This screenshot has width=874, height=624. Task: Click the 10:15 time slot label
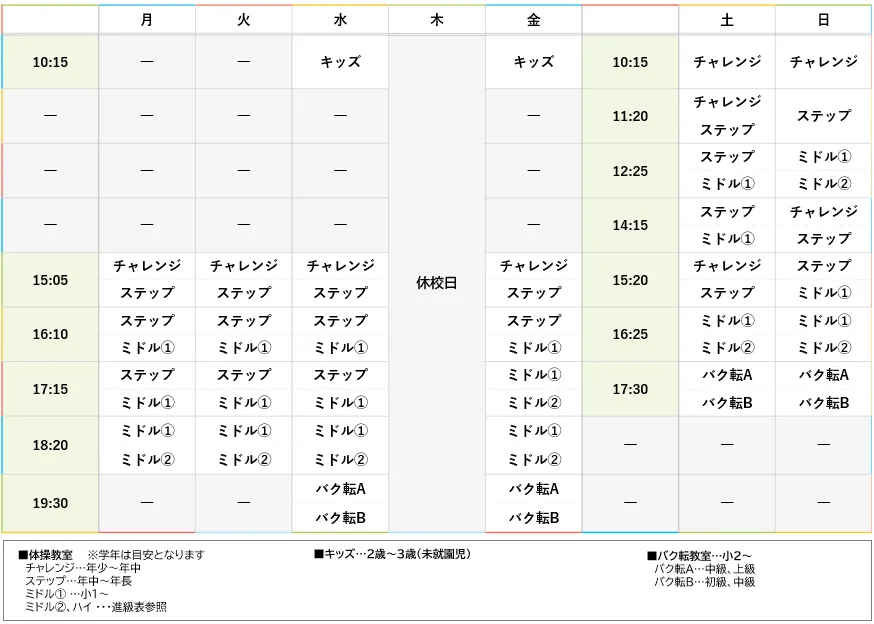[49, 62]
